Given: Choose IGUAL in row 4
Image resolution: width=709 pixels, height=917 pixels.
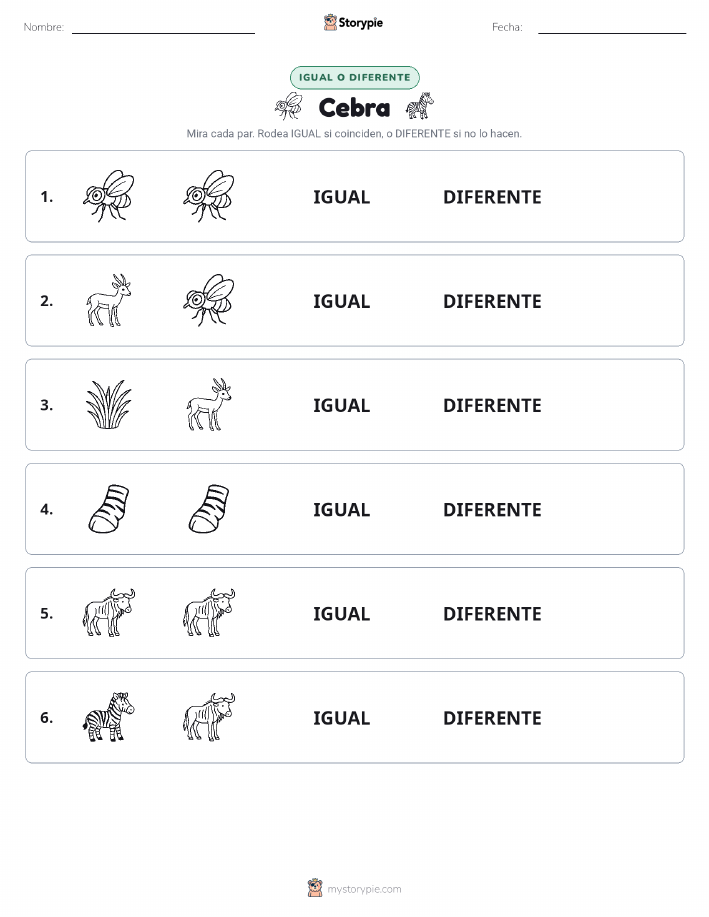Looking at the screenshot, I should [342, 509].
